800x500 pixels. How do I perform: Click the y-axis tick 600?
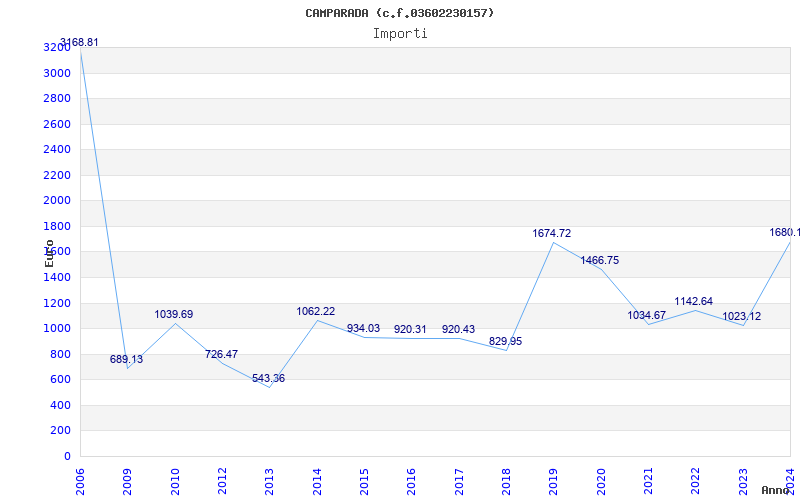(x=61, y=380)
